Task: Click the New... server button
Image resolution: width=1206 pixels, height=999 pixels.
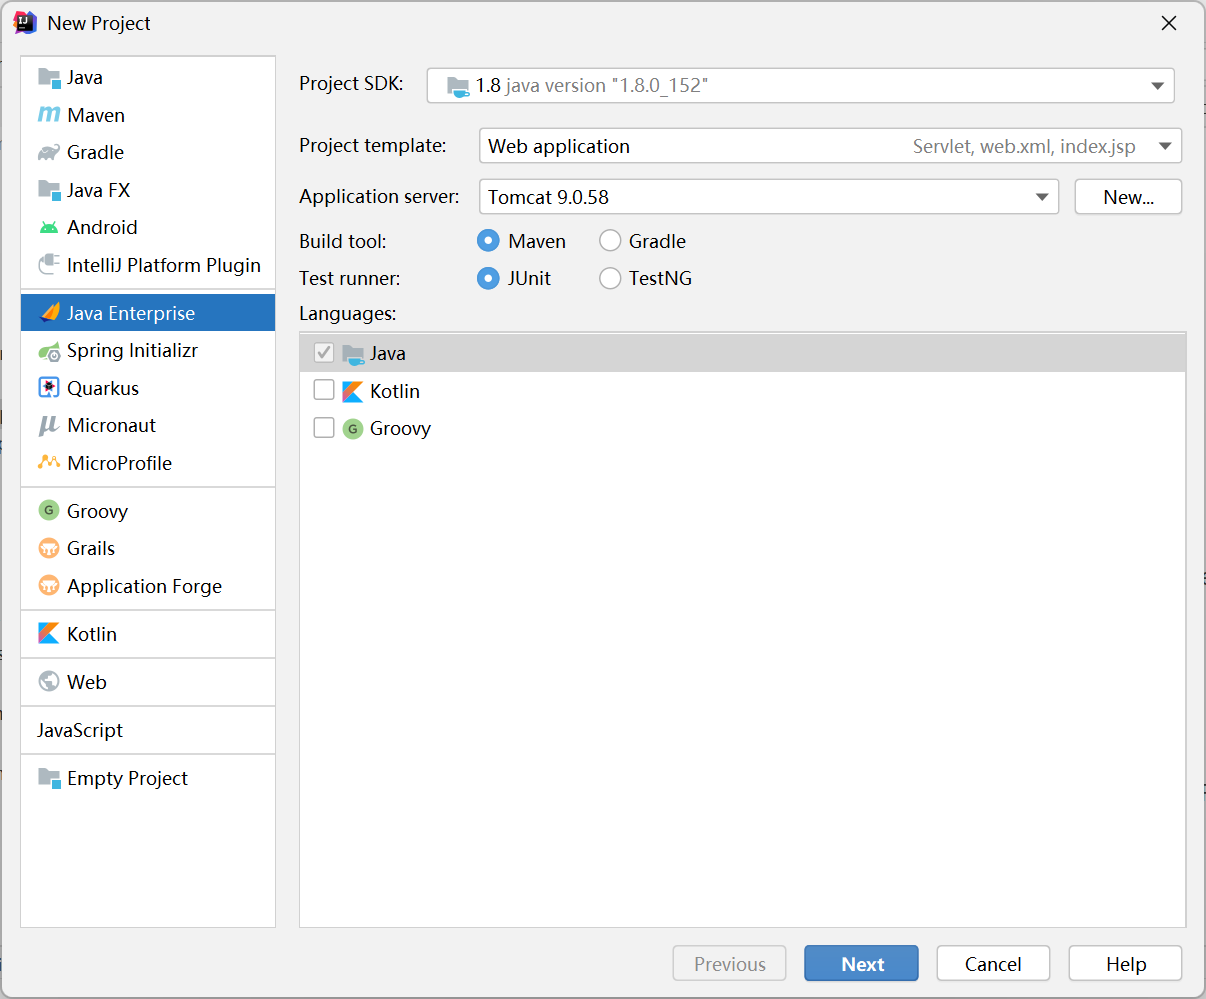Action: pyautogui.click(x=1128, y=197)
